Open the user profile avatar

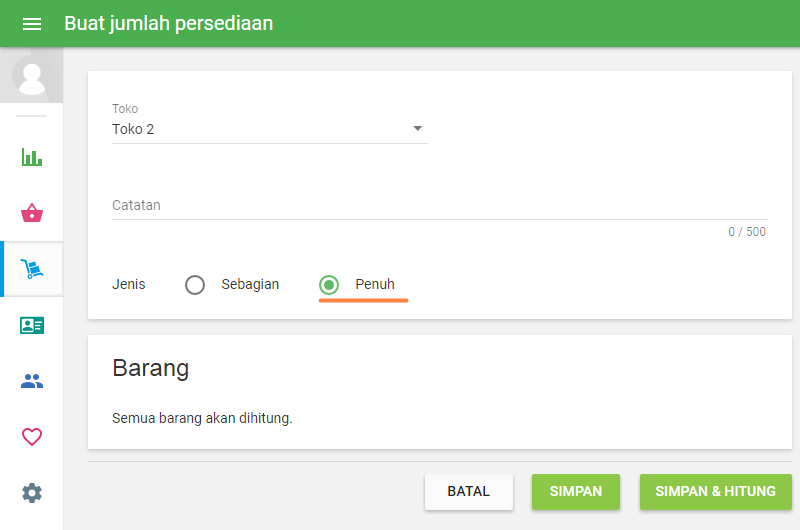point(32,75)
